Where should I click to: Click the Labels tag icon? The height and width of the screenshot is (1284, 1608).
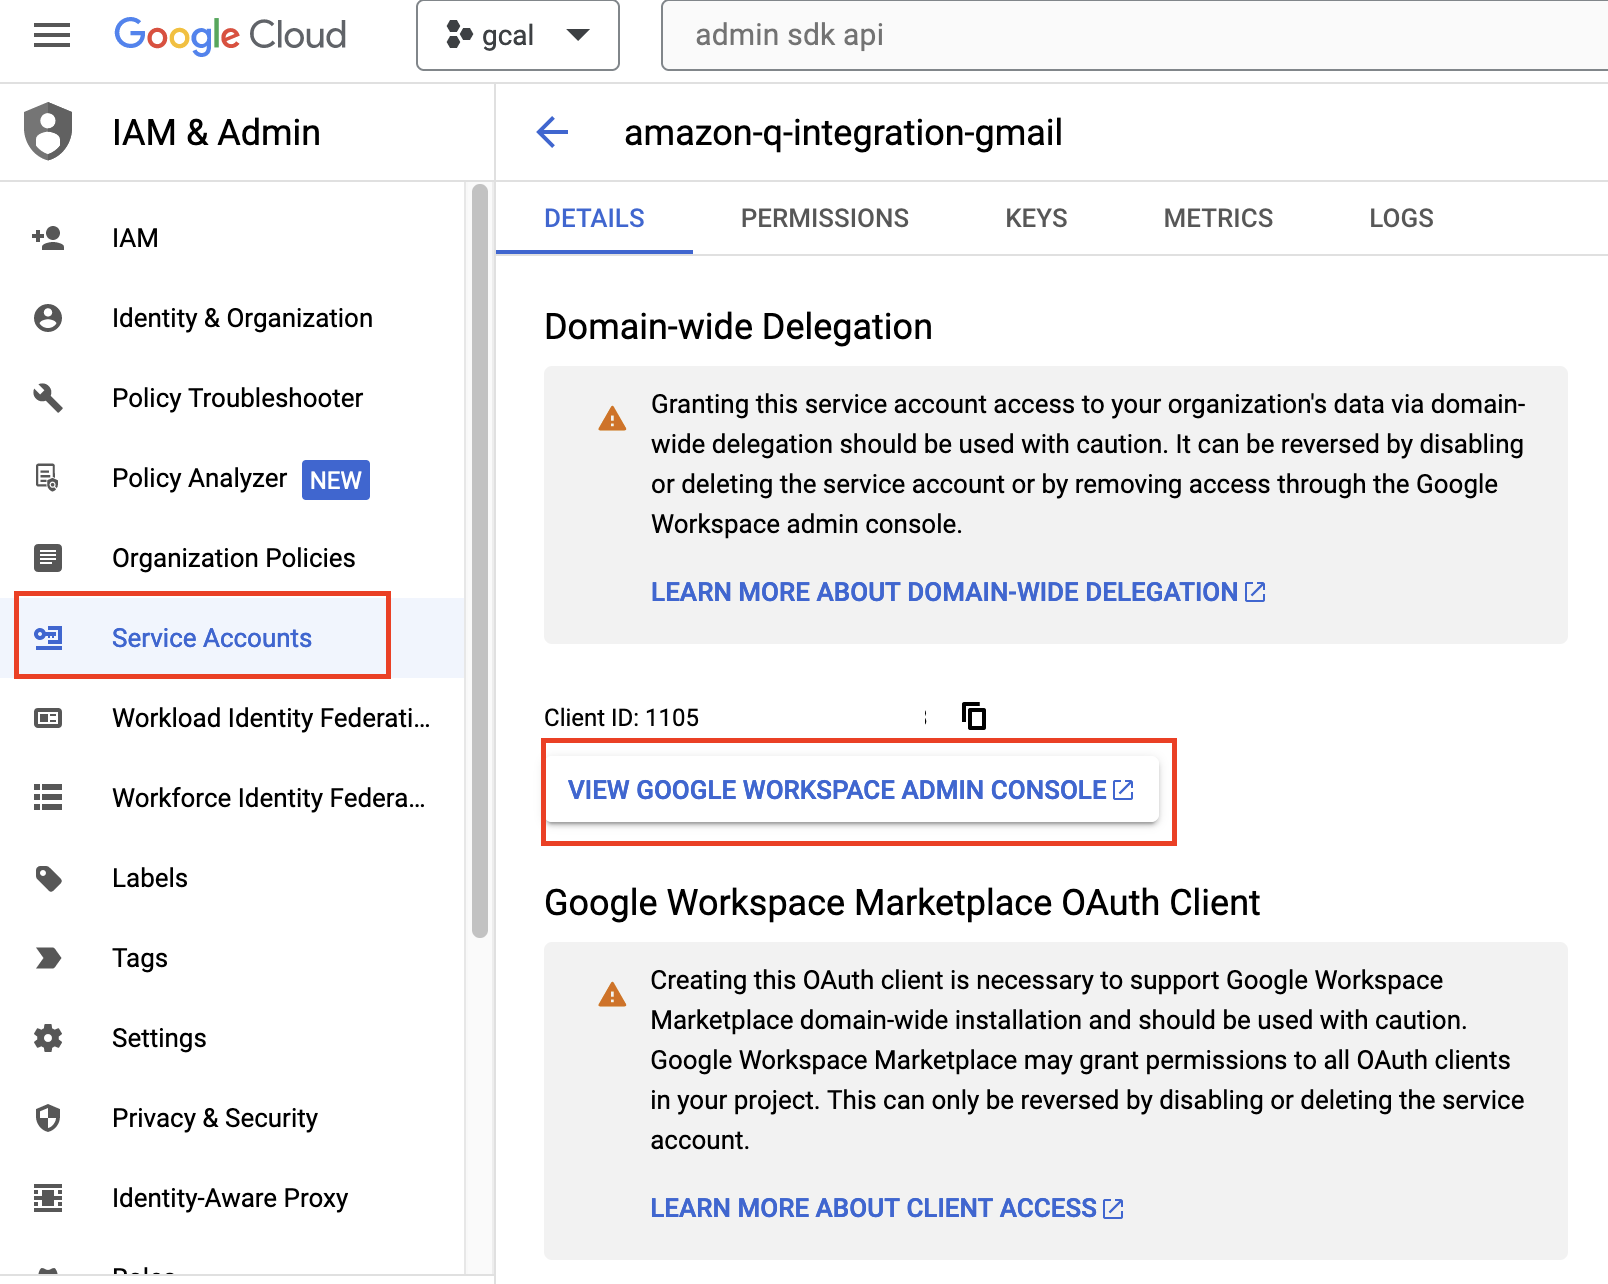pos(48,878)
